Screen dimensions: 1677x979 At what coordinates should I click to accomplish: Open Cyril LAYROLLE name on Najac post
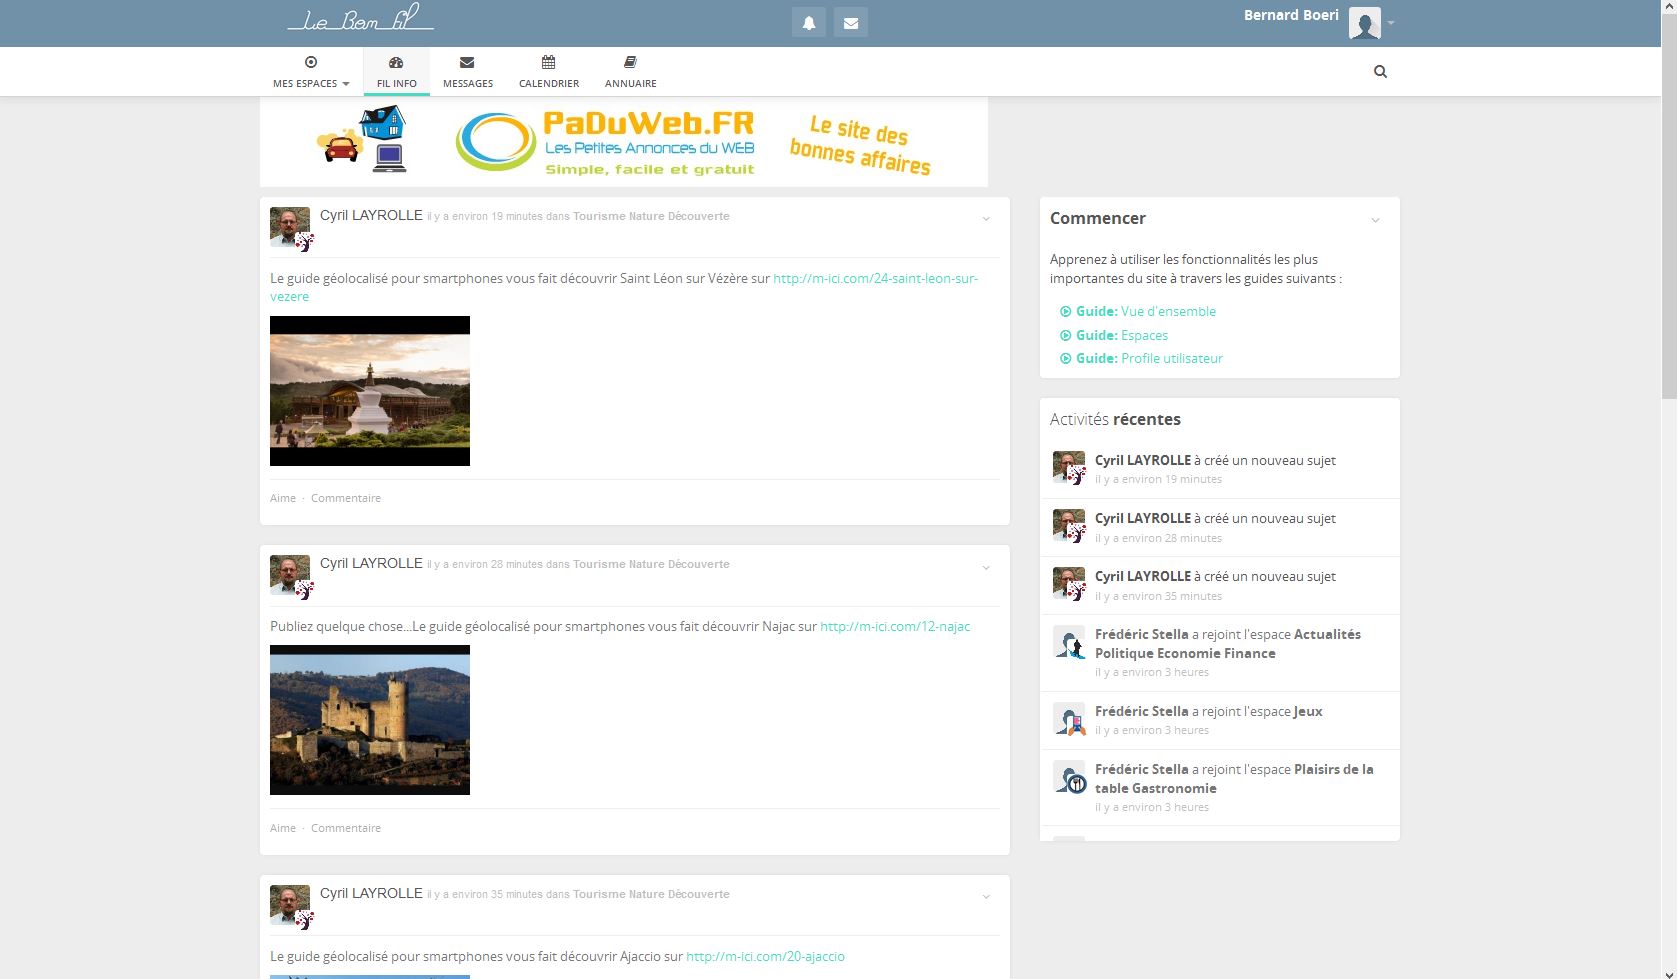[x=371, y=563]
